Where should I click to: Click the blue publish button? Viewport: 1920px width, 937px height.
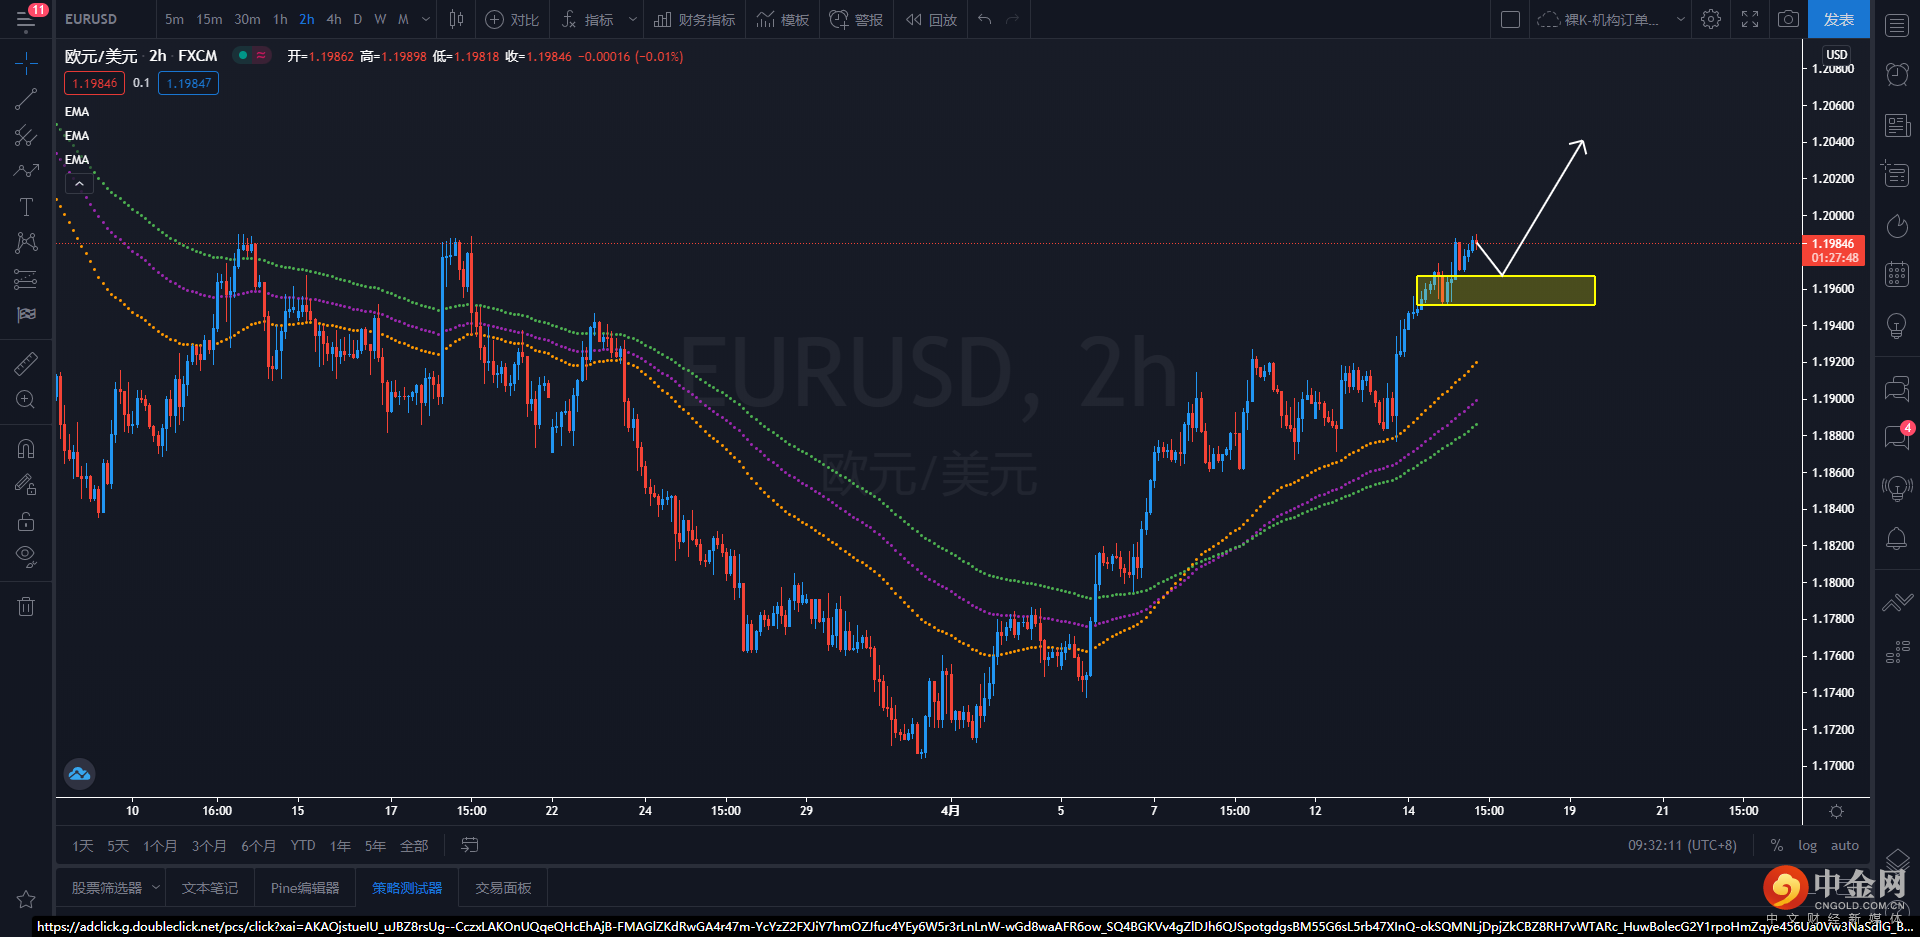point(1839,19)
